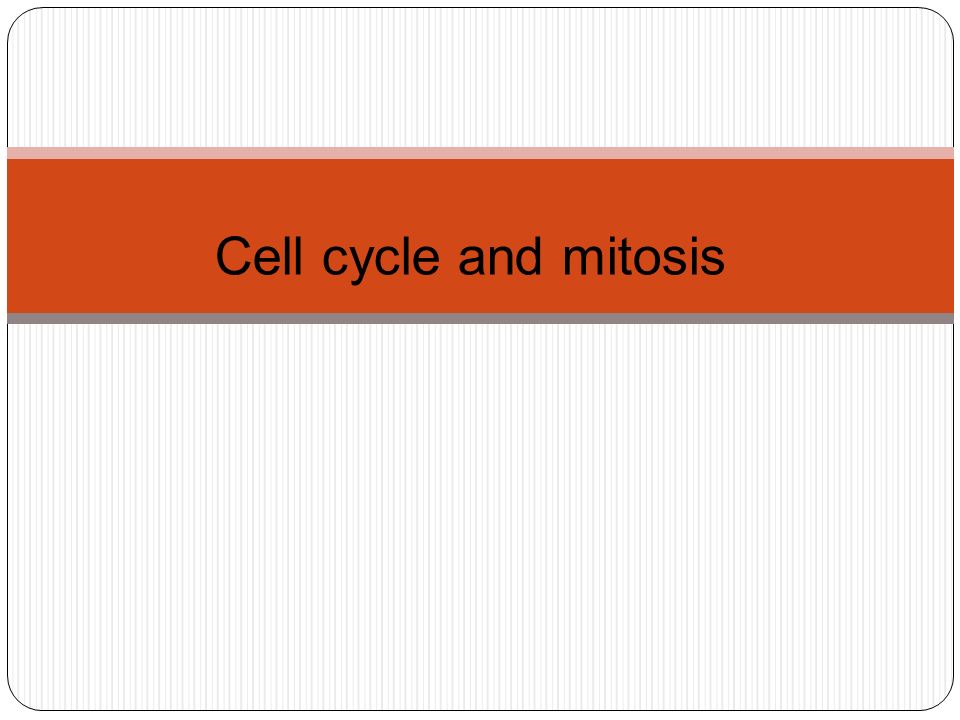The width and height of the screenshot is (960, 720).
Task: Click the orange banner beneath the title text
Action: coord(470,299)
